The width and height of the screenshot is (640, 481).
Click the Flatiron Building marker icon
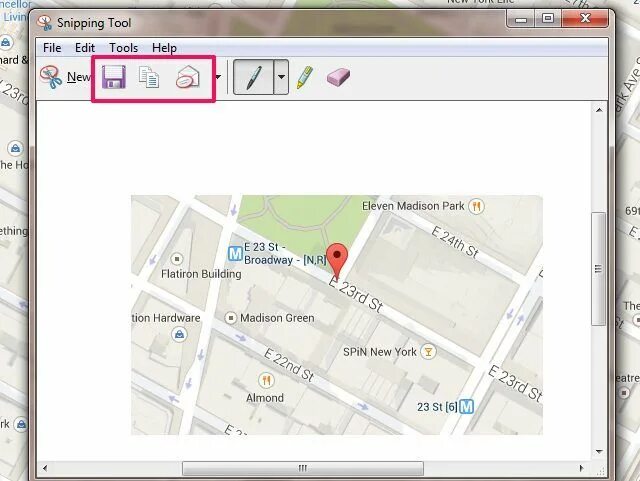click(176, 258)
